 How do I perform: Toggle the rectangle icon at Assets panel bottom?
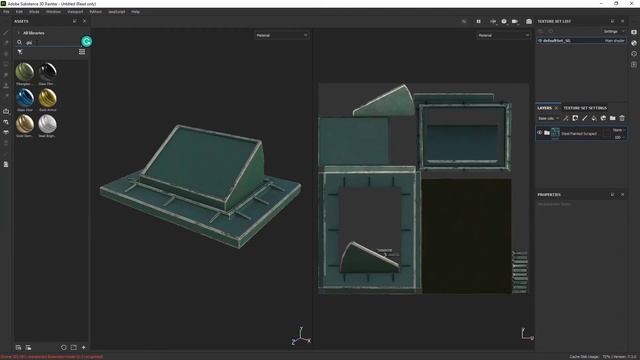point(73,347)
